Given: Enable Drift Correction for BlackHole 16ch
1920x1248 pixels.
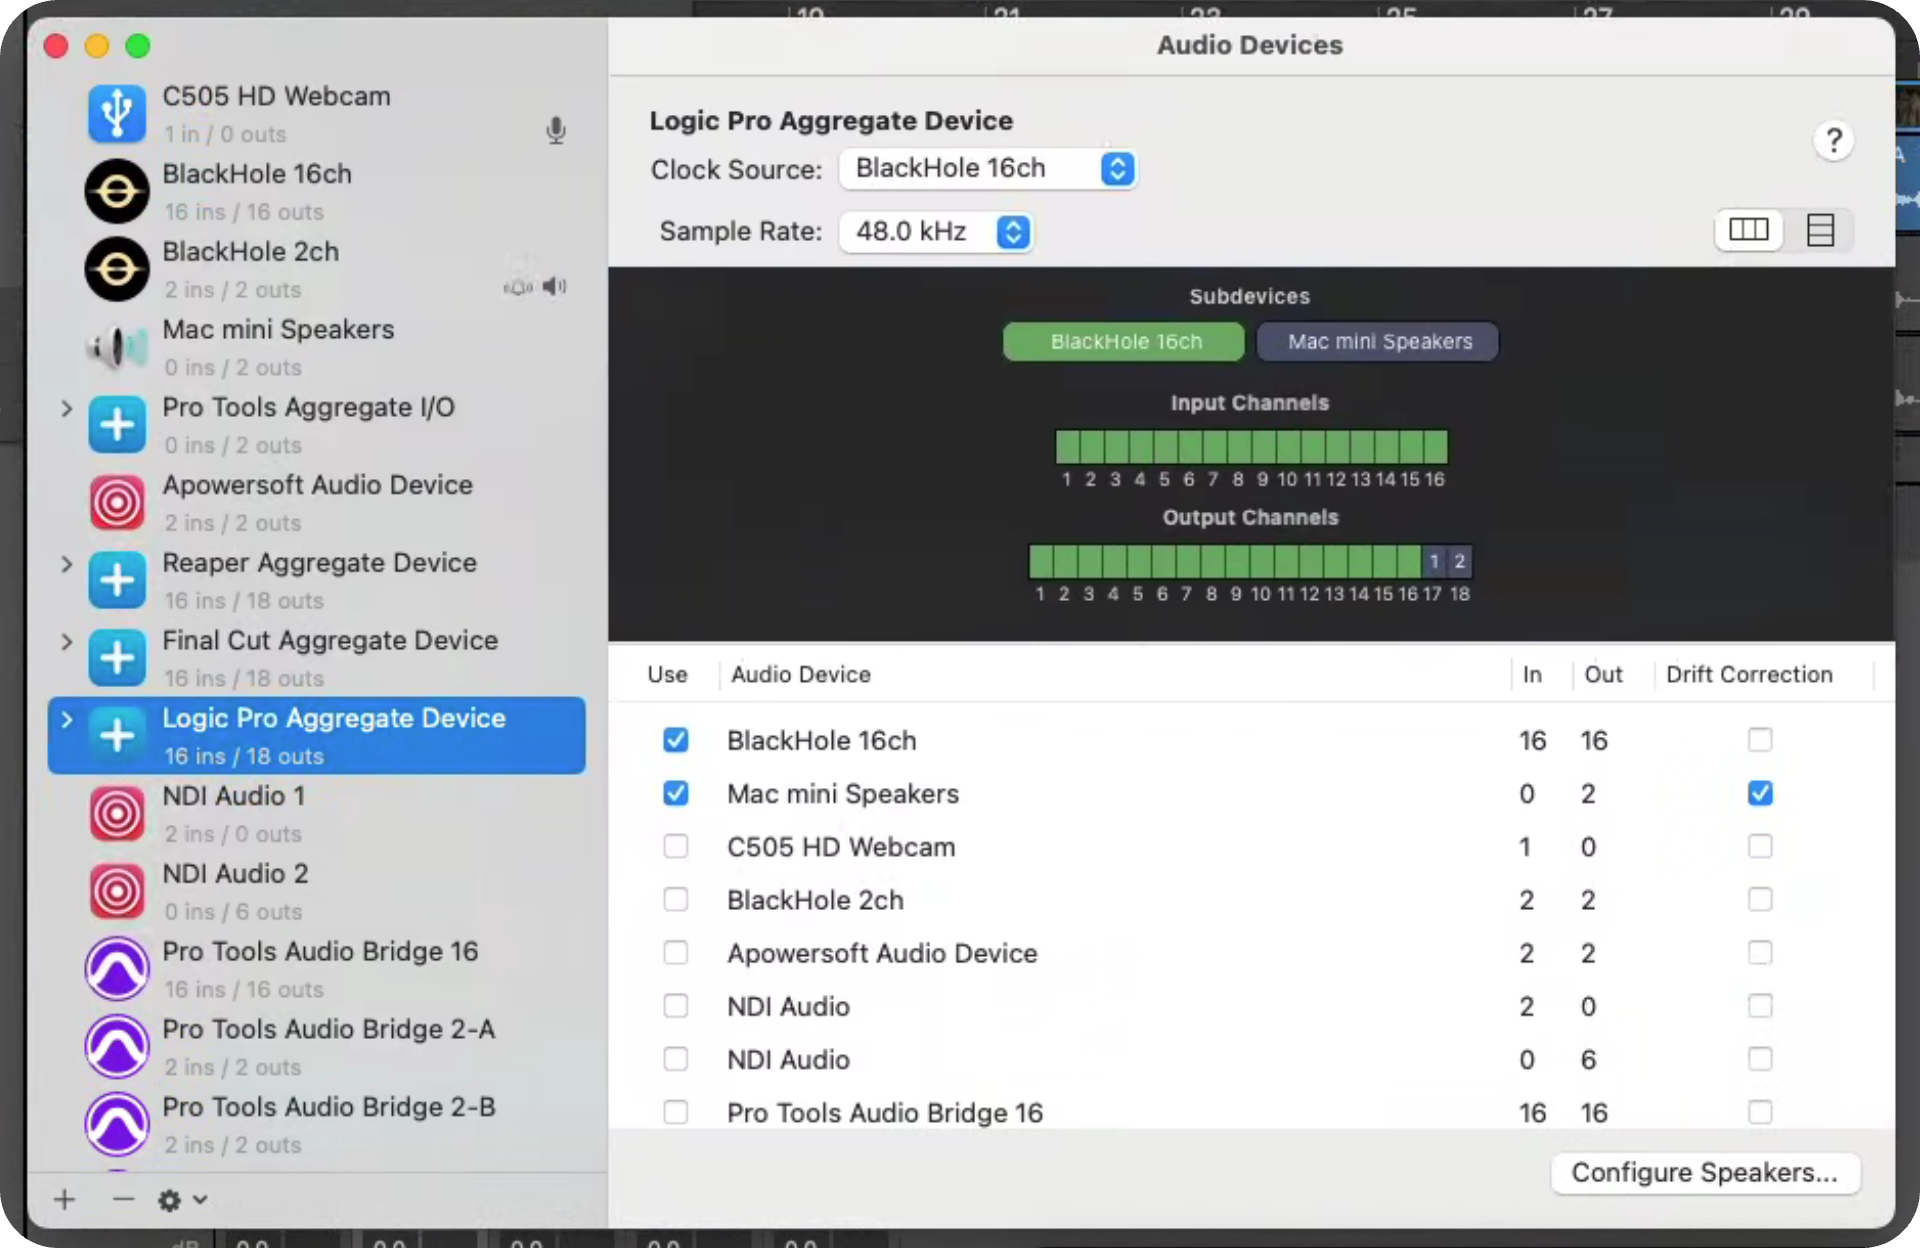Looking at the screenshot, I should pyautogui.click(x=1760, y=740).
